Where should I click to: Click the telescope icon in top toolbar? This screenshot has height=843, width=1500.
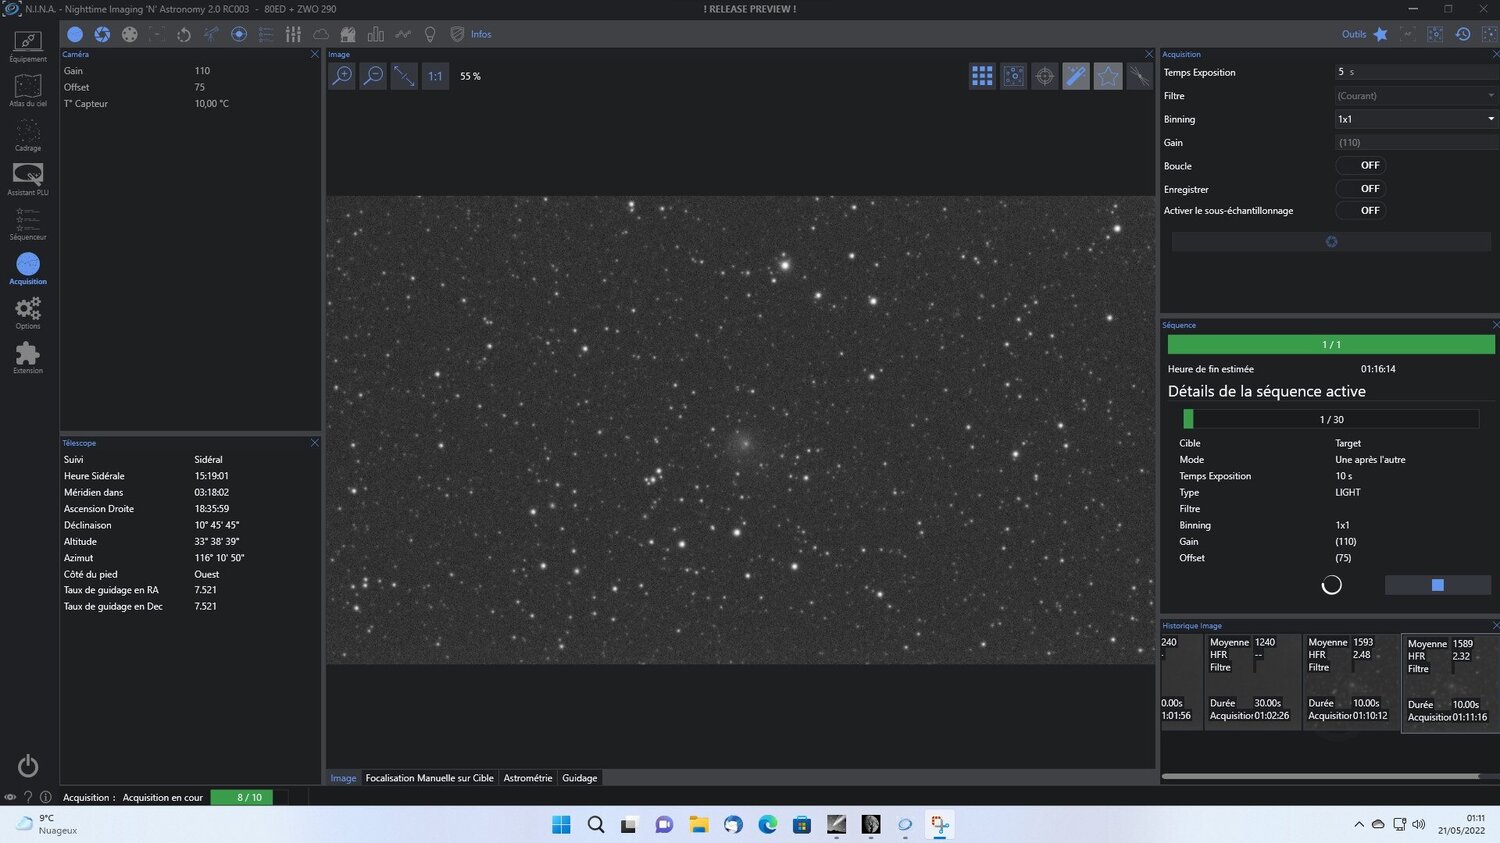point(211,34)
